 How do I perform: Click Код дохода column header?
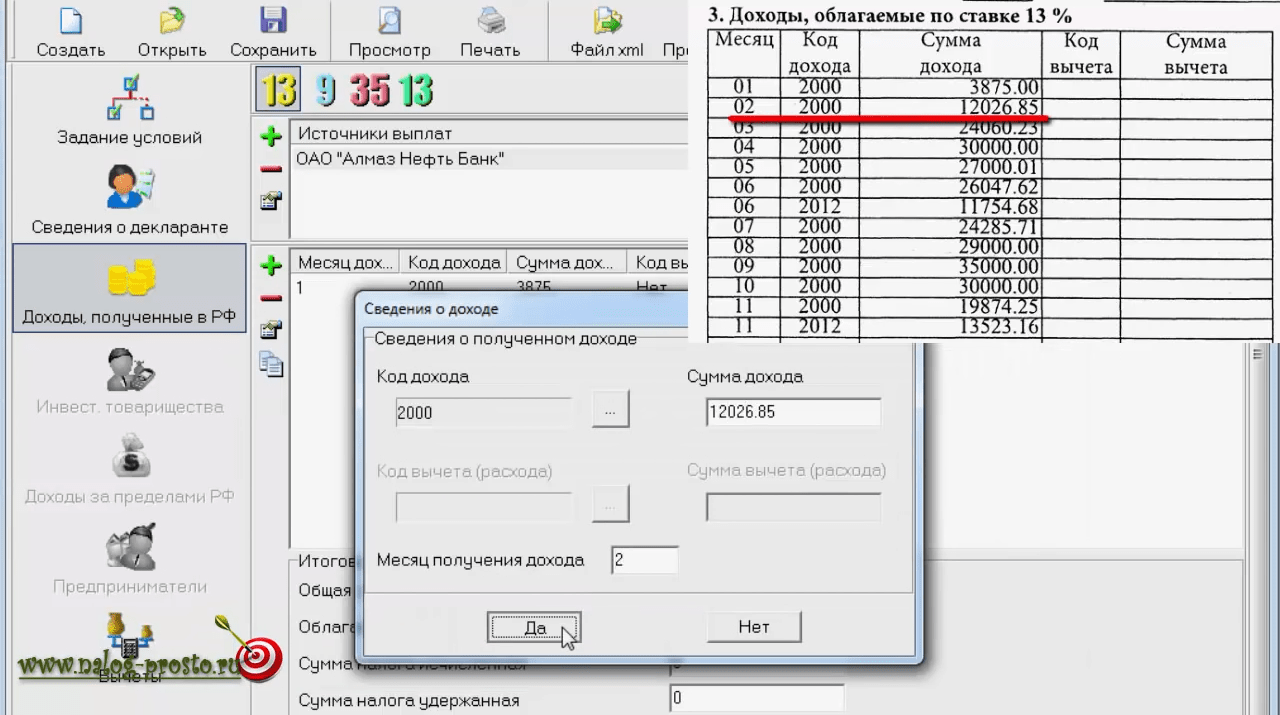click(453, 262)
